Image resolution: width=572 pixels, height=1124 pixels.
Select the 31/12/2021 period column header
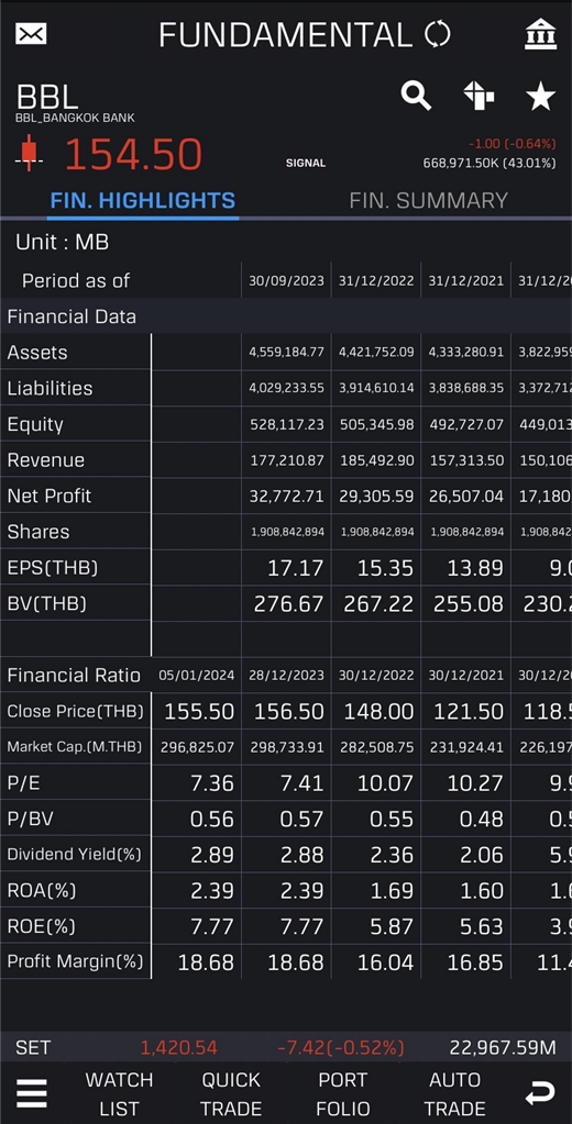tap(466, 280)
